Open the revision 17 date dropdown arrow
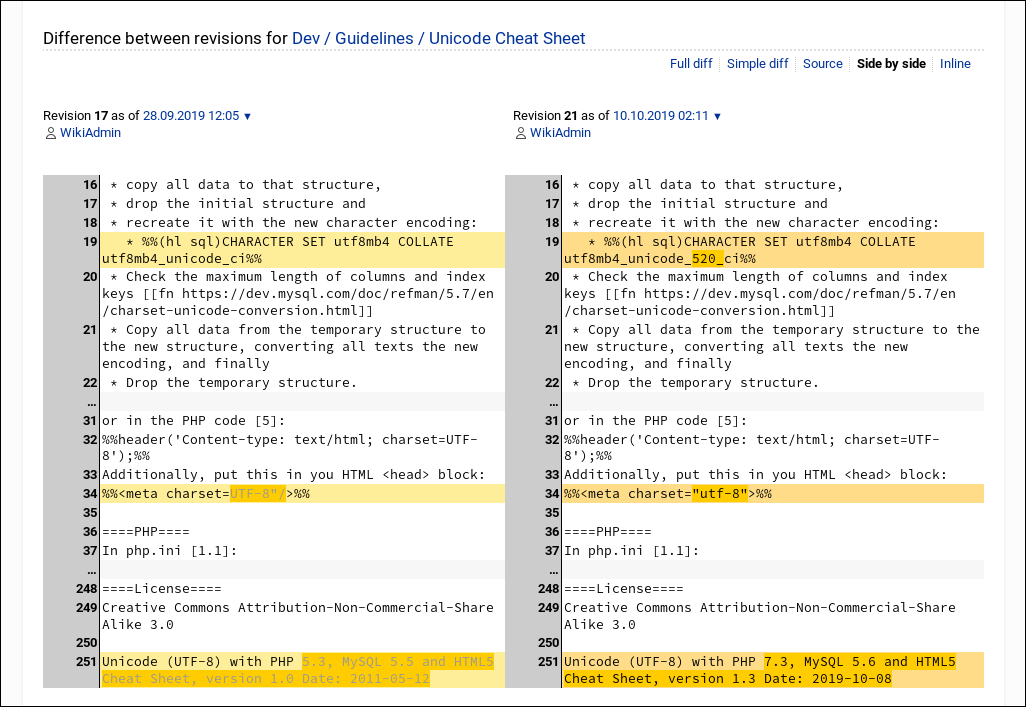 (247, 115)
